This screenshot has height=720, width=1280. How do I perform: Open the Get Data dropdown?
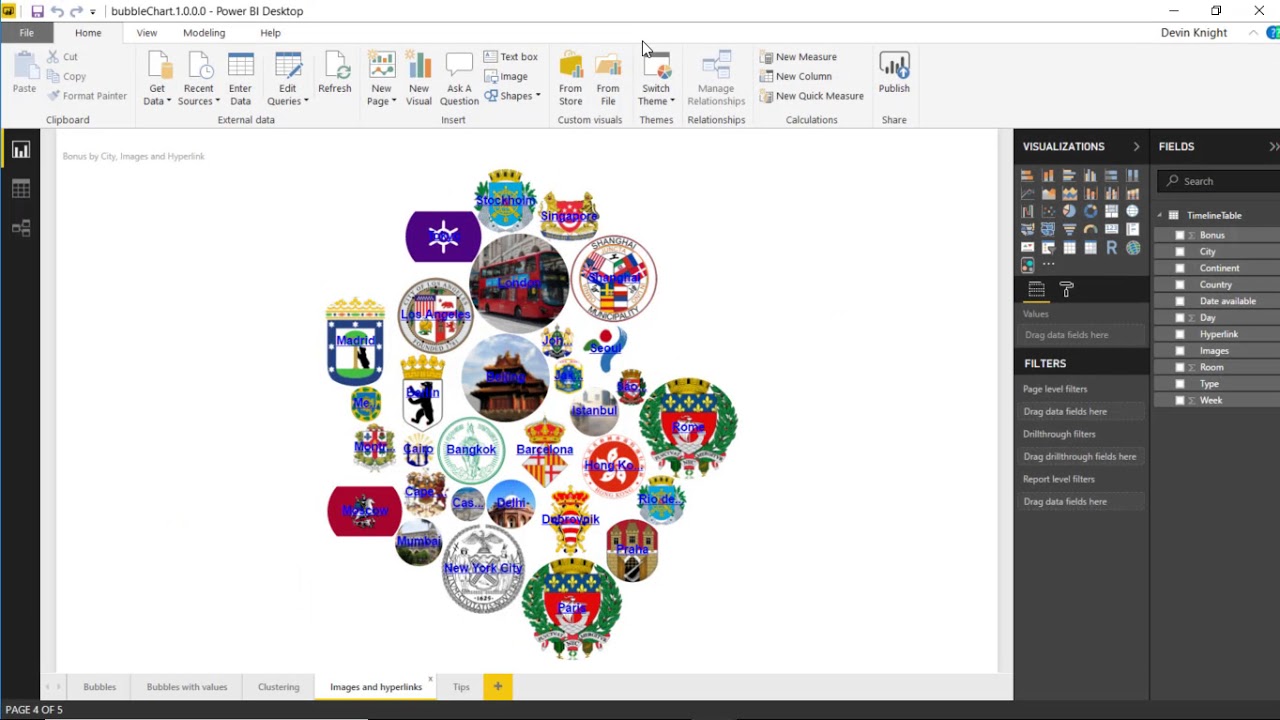(x=157, y=79)
